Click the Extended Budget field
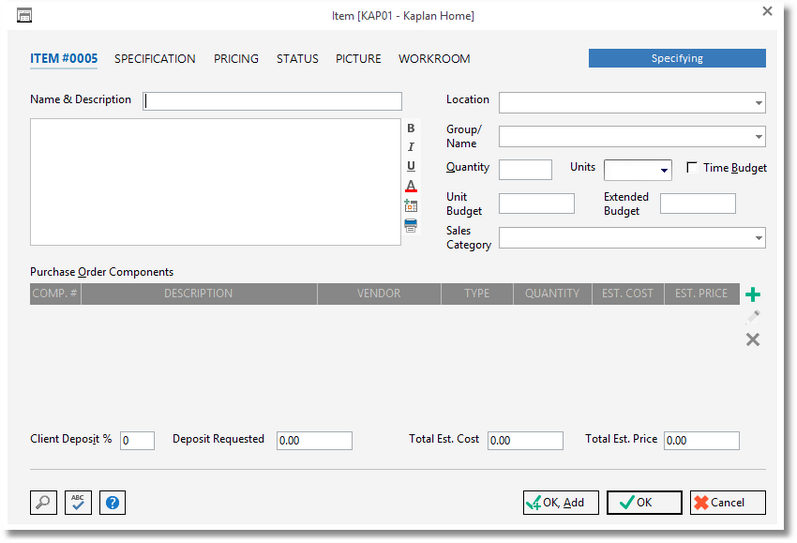 [697, 203]
